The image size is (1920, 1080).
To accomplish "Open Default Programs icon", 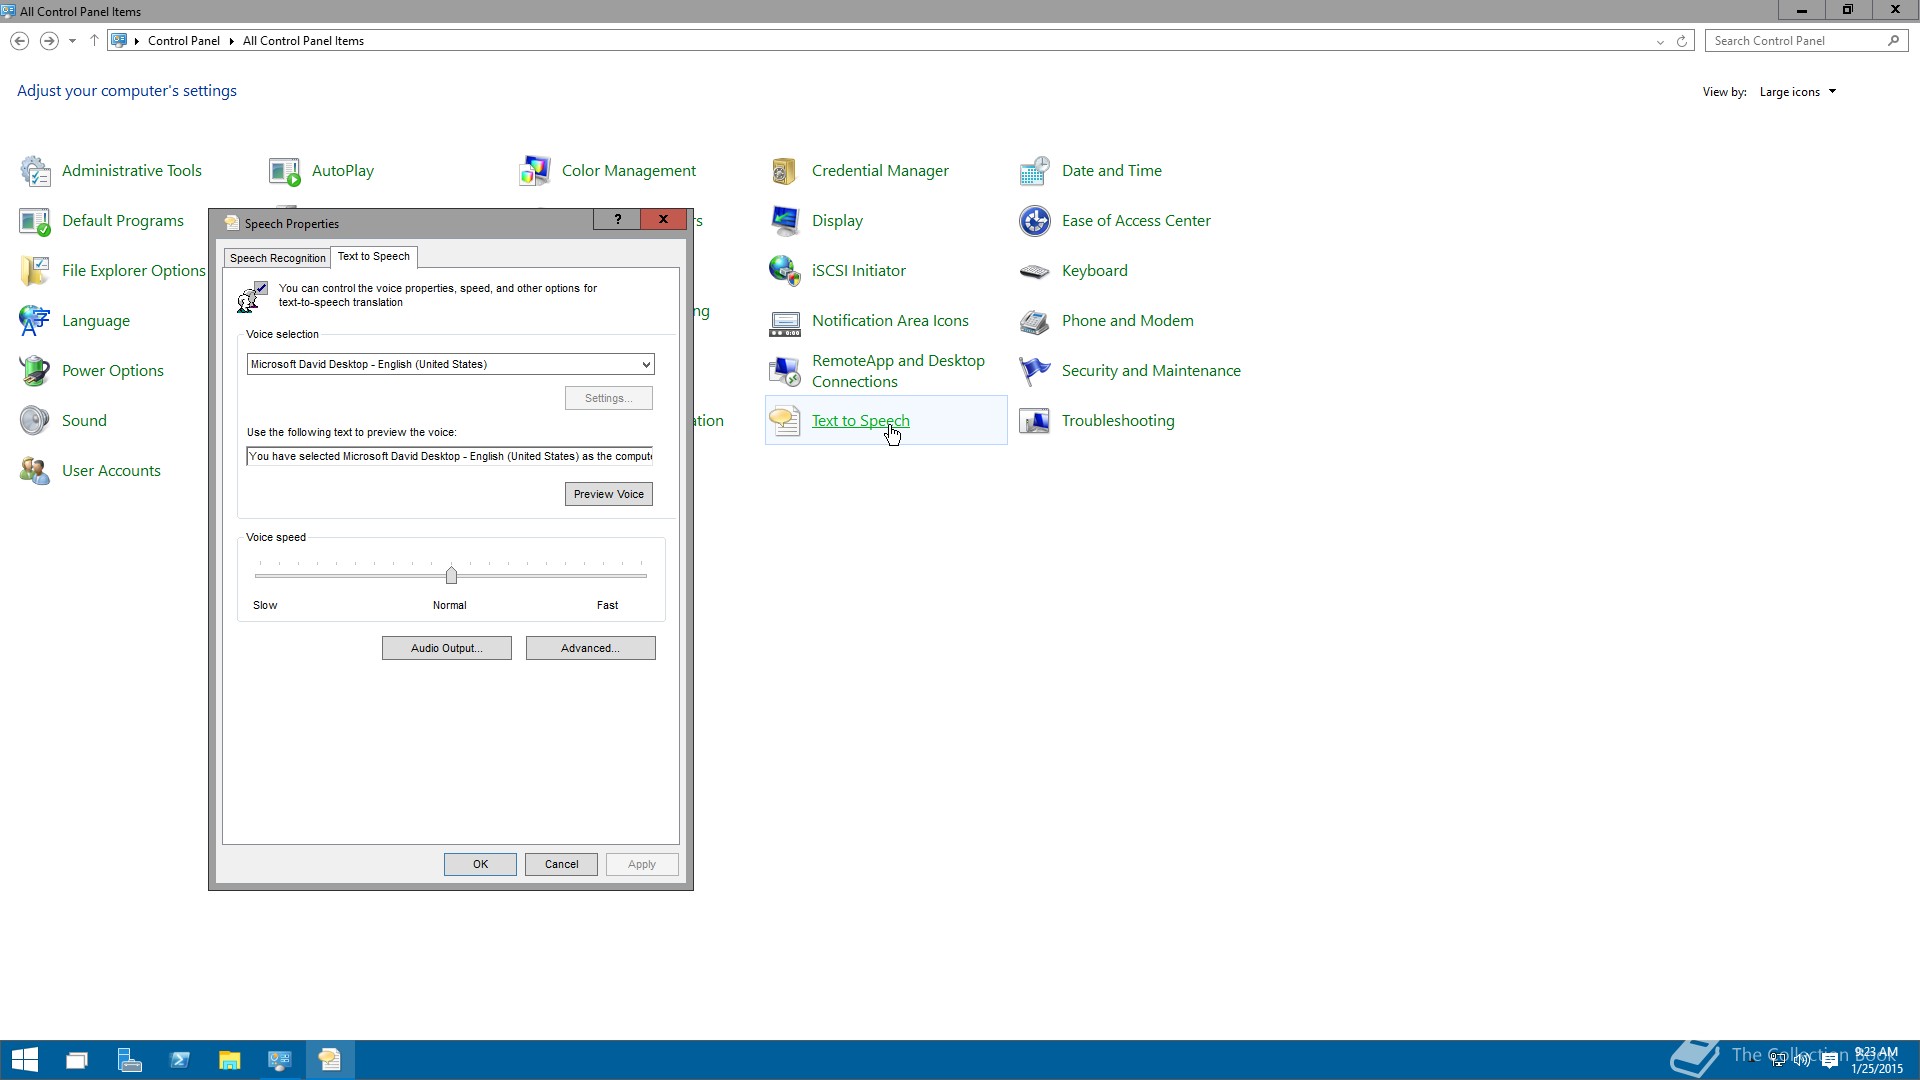I will 35,221.
